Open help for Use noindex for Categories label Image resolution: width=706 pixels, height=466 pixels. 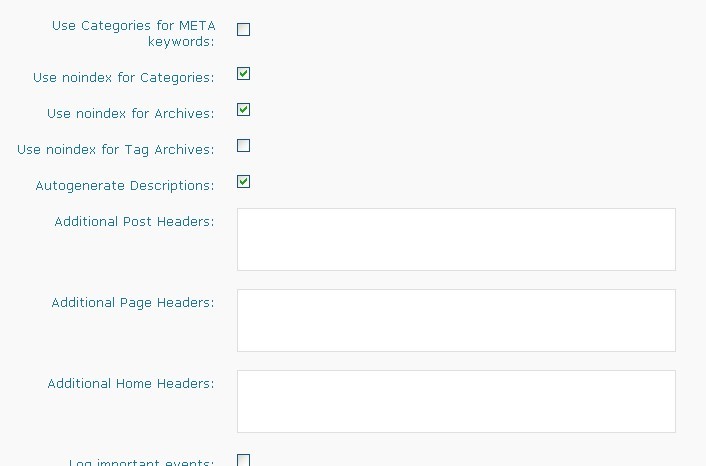coord(123,78)
